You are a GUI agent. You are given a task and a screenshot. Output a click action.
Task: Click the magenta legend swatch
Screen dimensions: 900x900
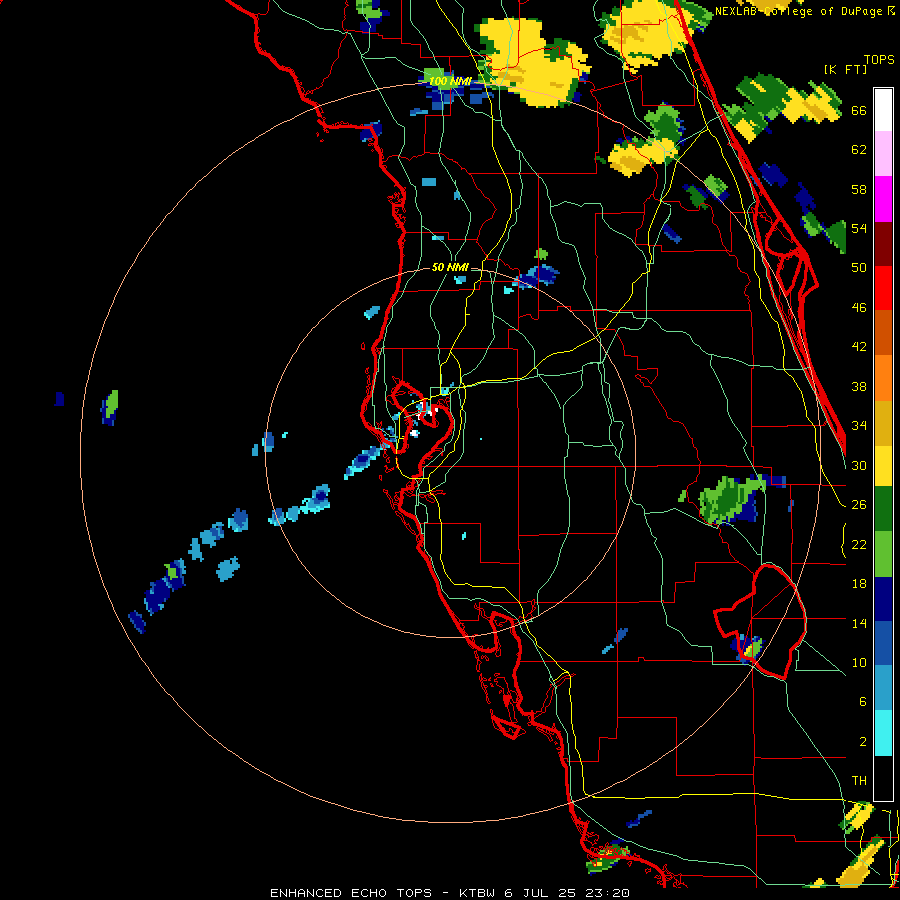coord(883,199)
